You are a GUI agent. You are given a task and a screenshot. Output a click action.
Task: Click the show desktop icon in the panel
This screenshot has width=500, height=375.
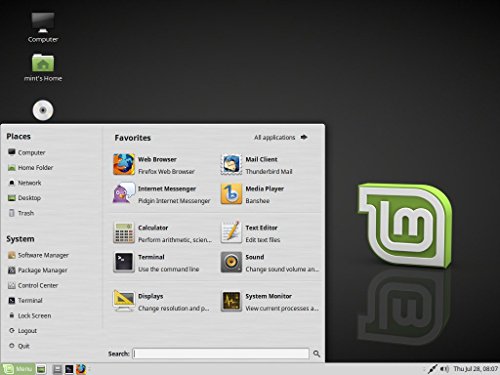41,369
